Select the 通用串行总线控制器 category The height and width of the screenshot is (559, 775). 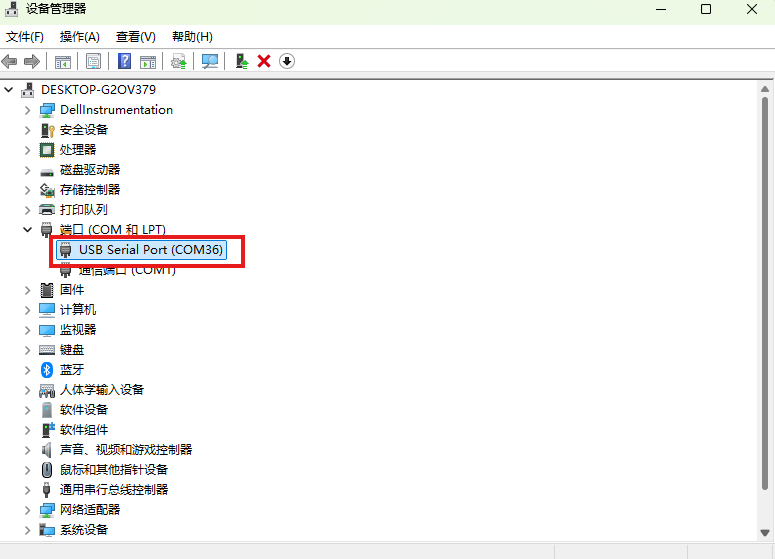(x=114, y=489)
